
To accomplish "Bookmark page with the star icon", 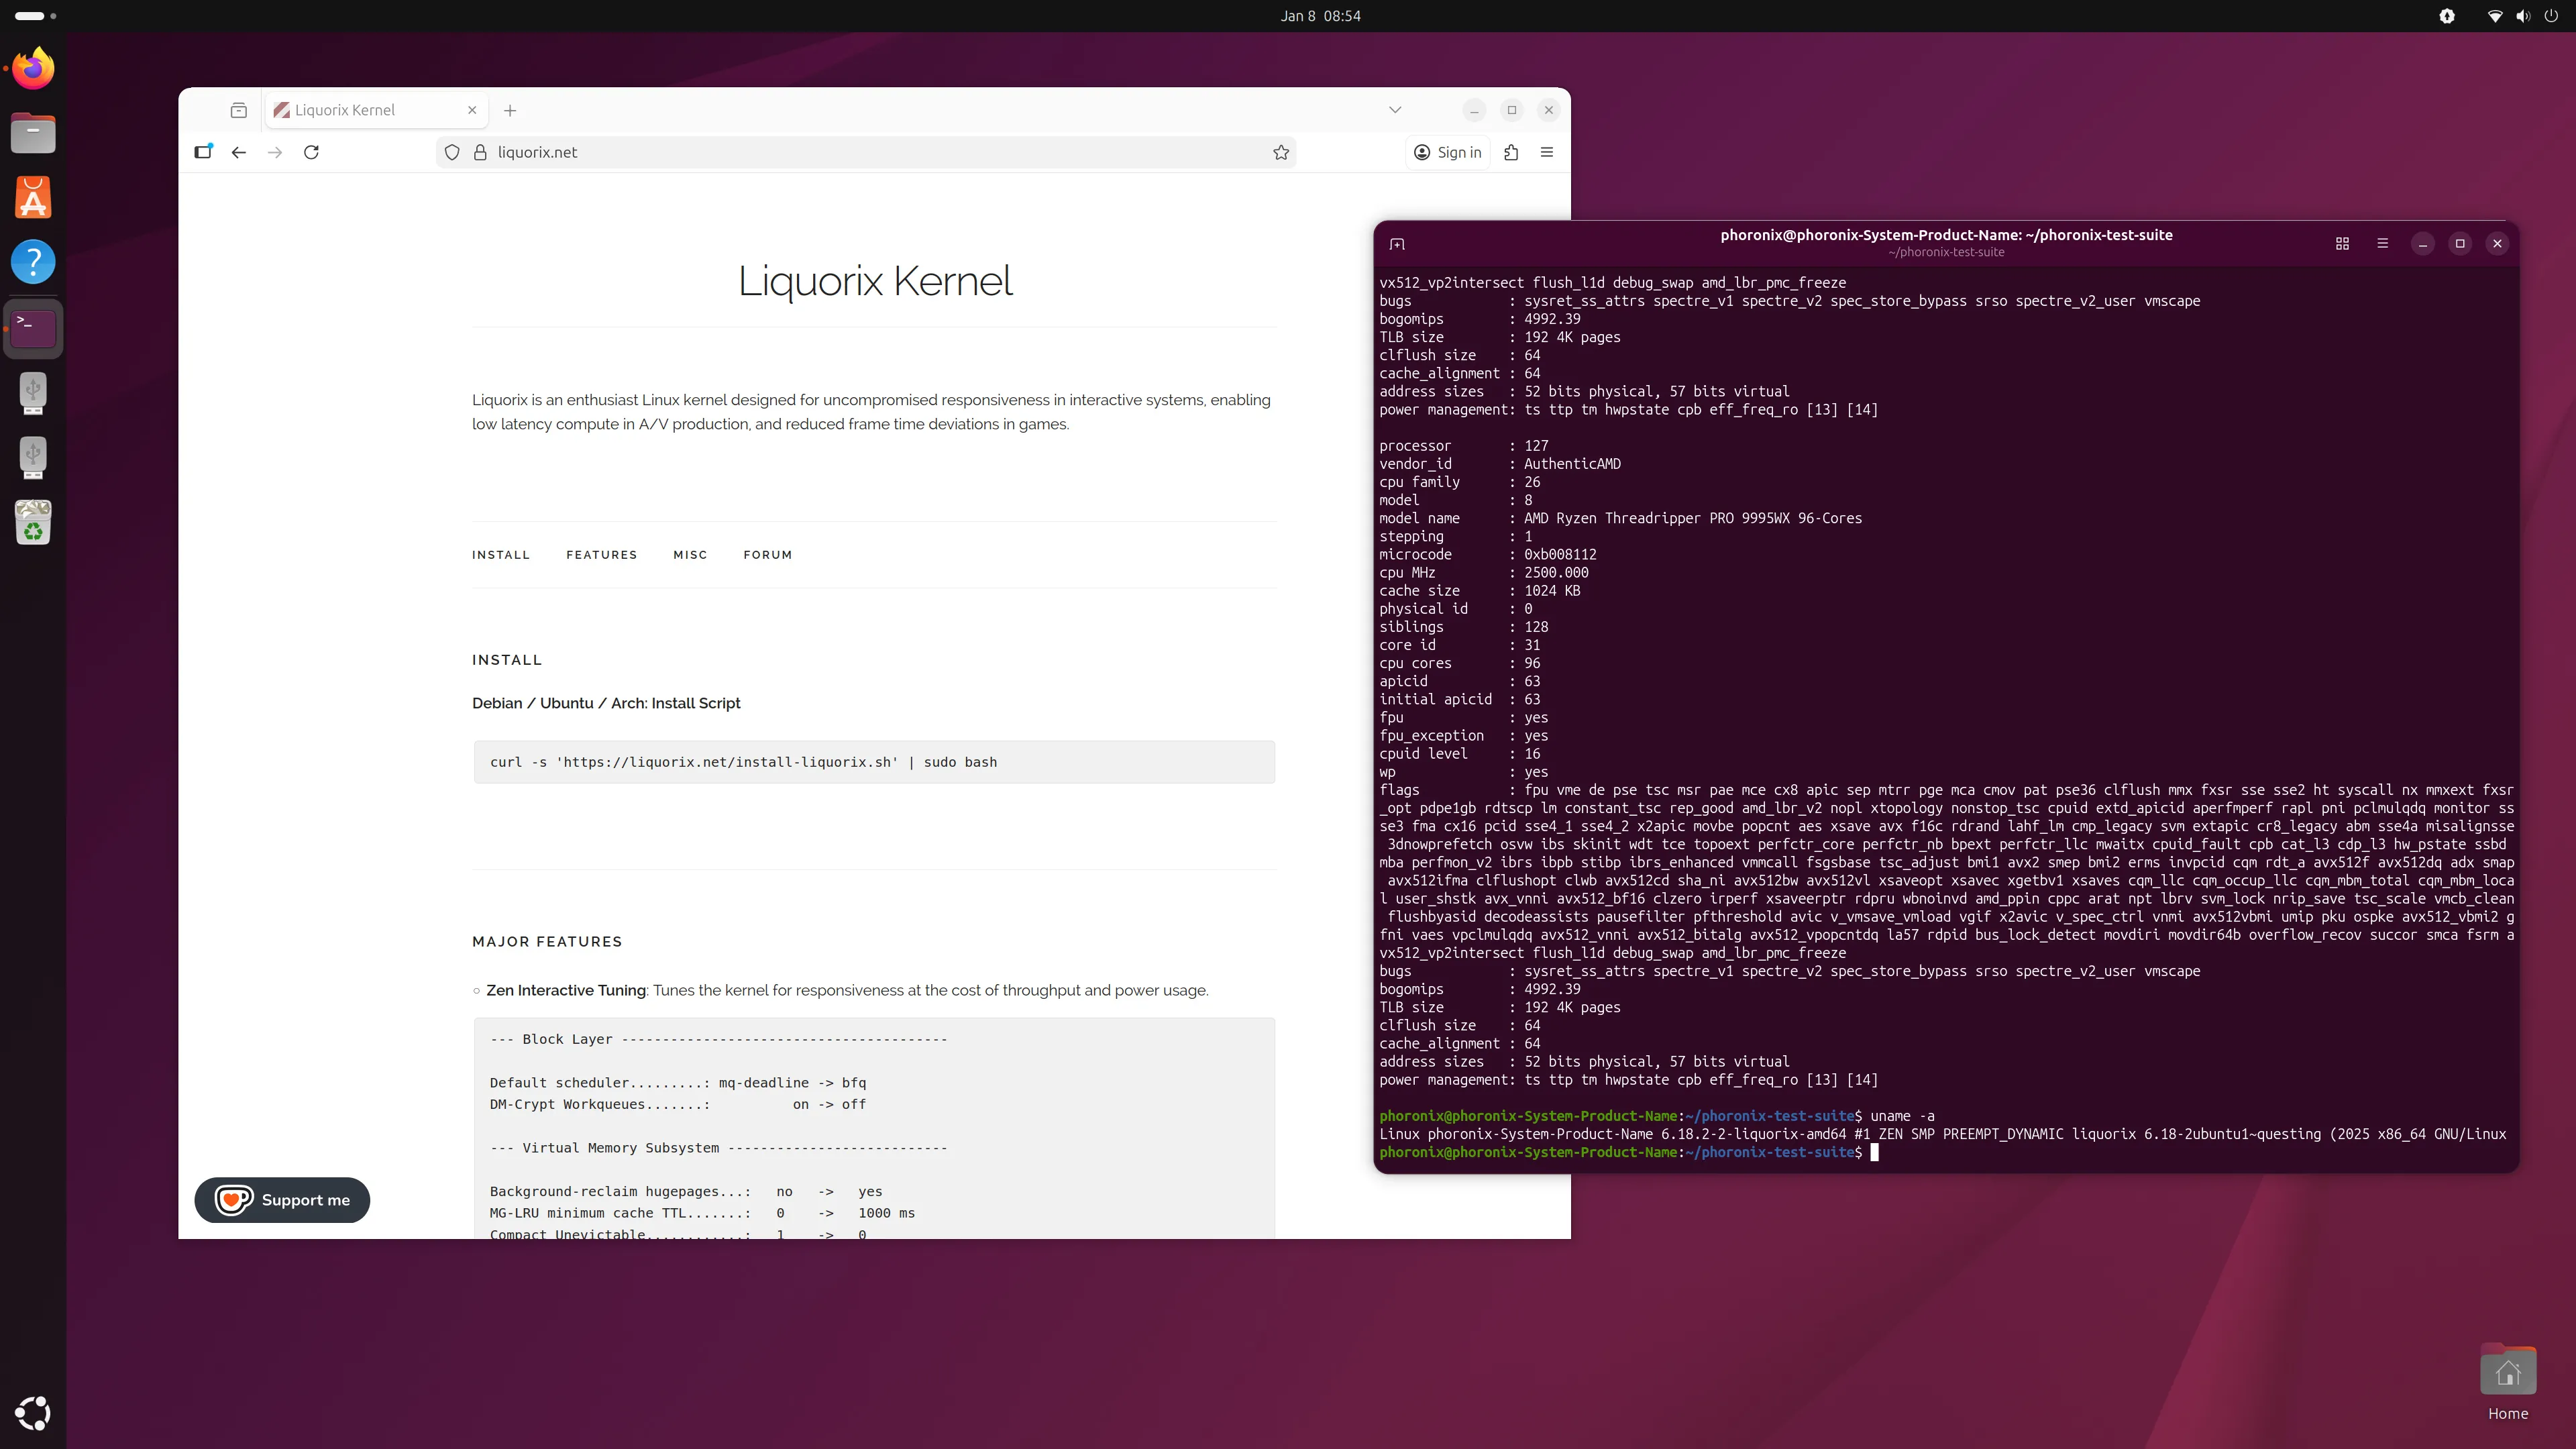I will (1280, 152).
